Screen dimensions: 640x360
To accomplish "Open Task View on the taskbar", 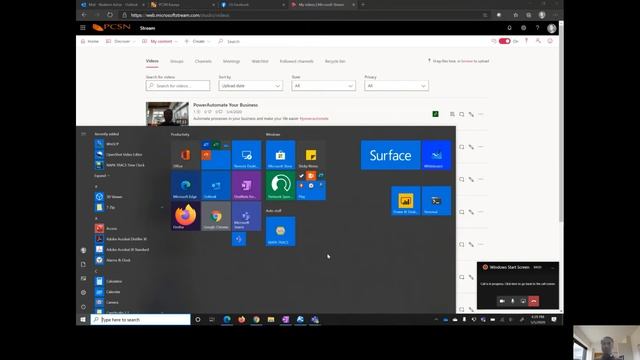I will click(x=212, y=320).
